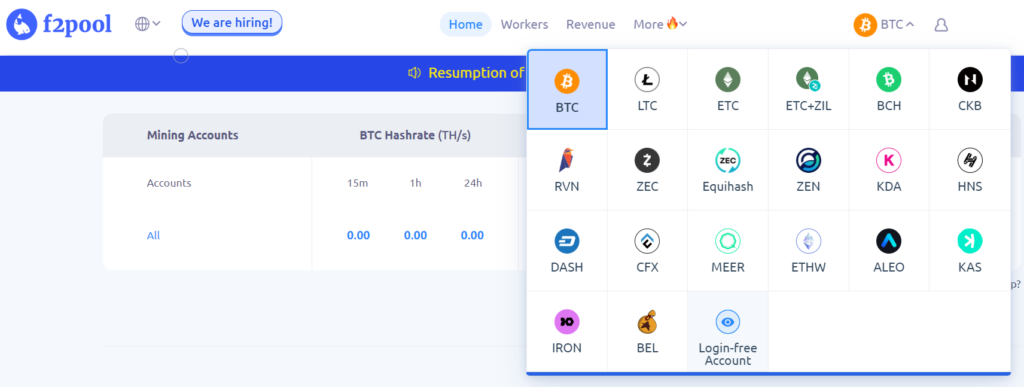
Task: Pick the MEER coin icon
Action: pos(728,241)
